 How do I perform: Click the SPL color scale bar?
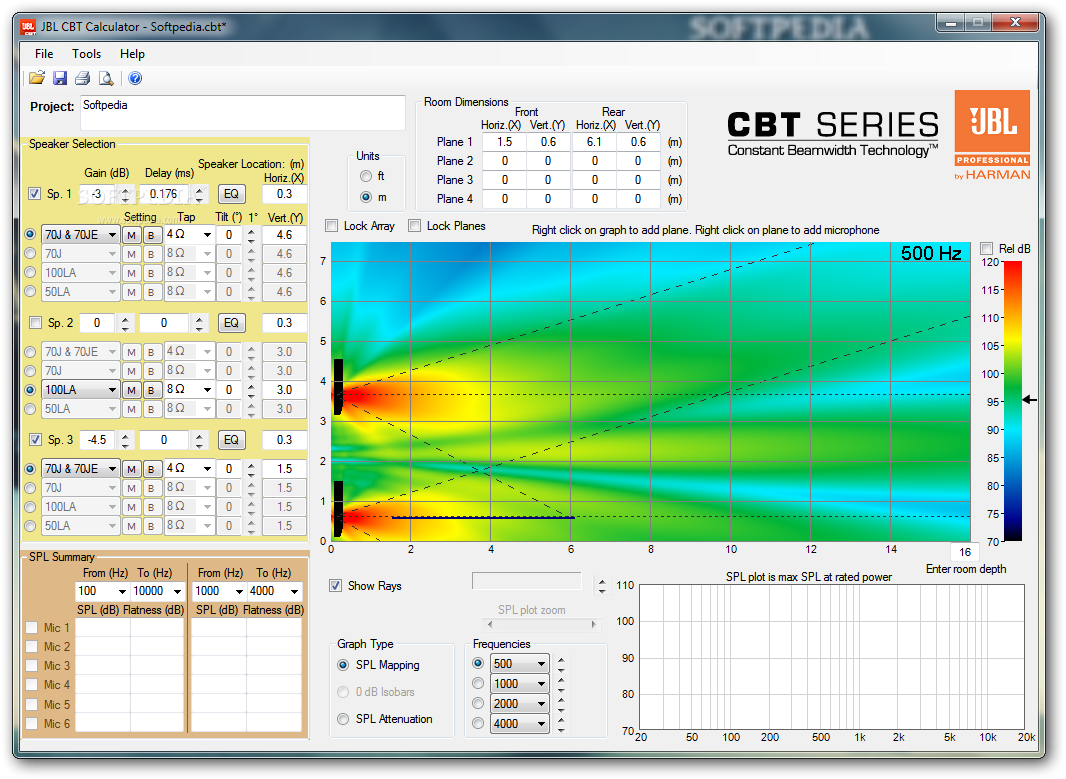[1013, 401]
